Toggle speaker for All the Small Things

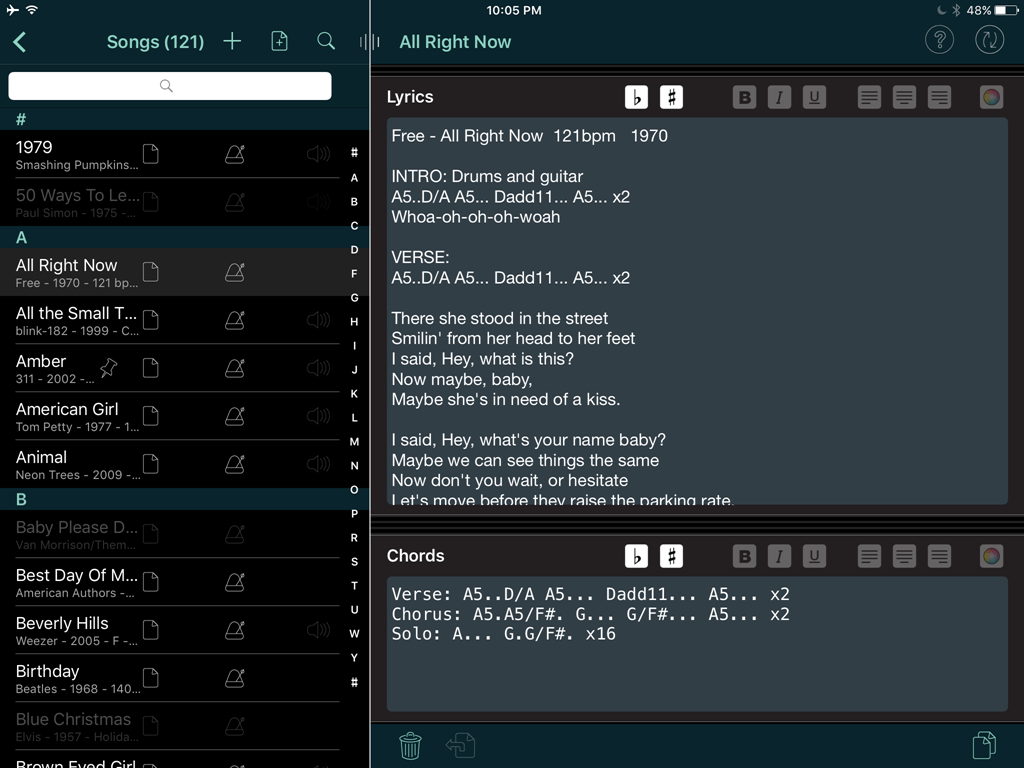coord(319,320)
